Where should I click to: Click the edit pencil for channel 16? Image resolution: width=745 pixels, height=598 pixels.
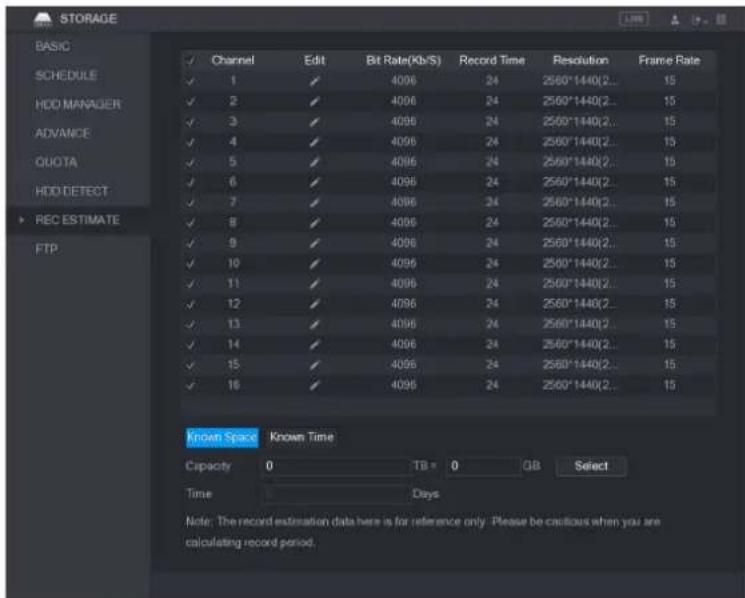314,386
